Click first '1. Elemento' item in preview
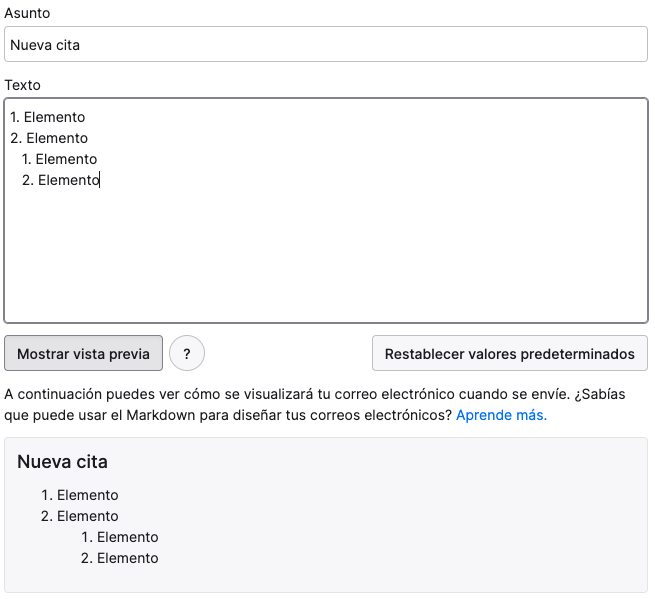The image size is (655, 599). pos(79,495)
